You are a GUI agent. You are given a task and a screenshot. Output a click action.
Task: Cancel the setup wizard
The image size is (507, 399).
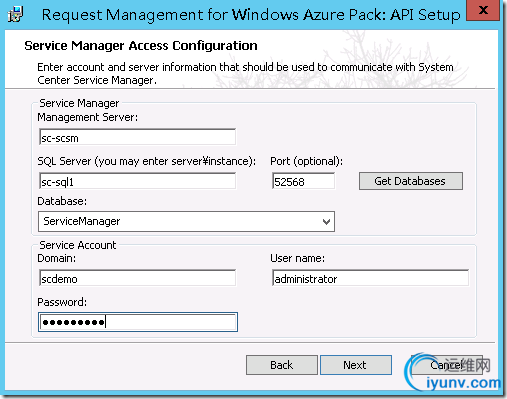(447, 365)
